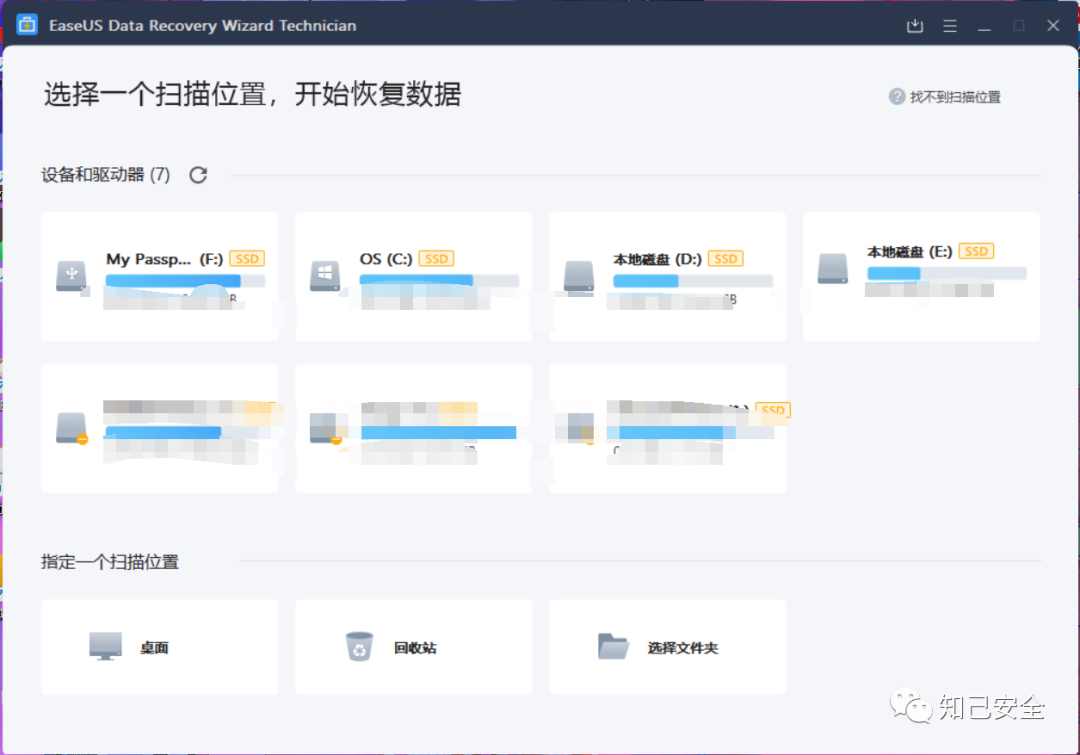Click the OS (C:) usage bar
Image resolution: width=1080 pixels, height=755 pixels.
[x=439, y=280]
